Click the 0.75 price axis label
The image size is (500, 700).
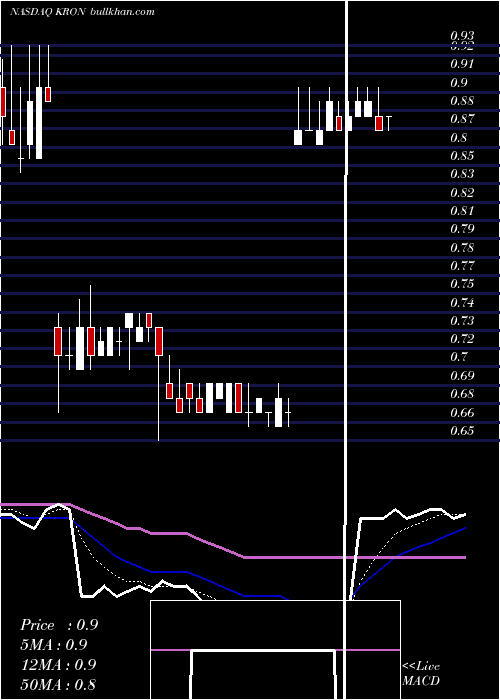click(462, 284)
